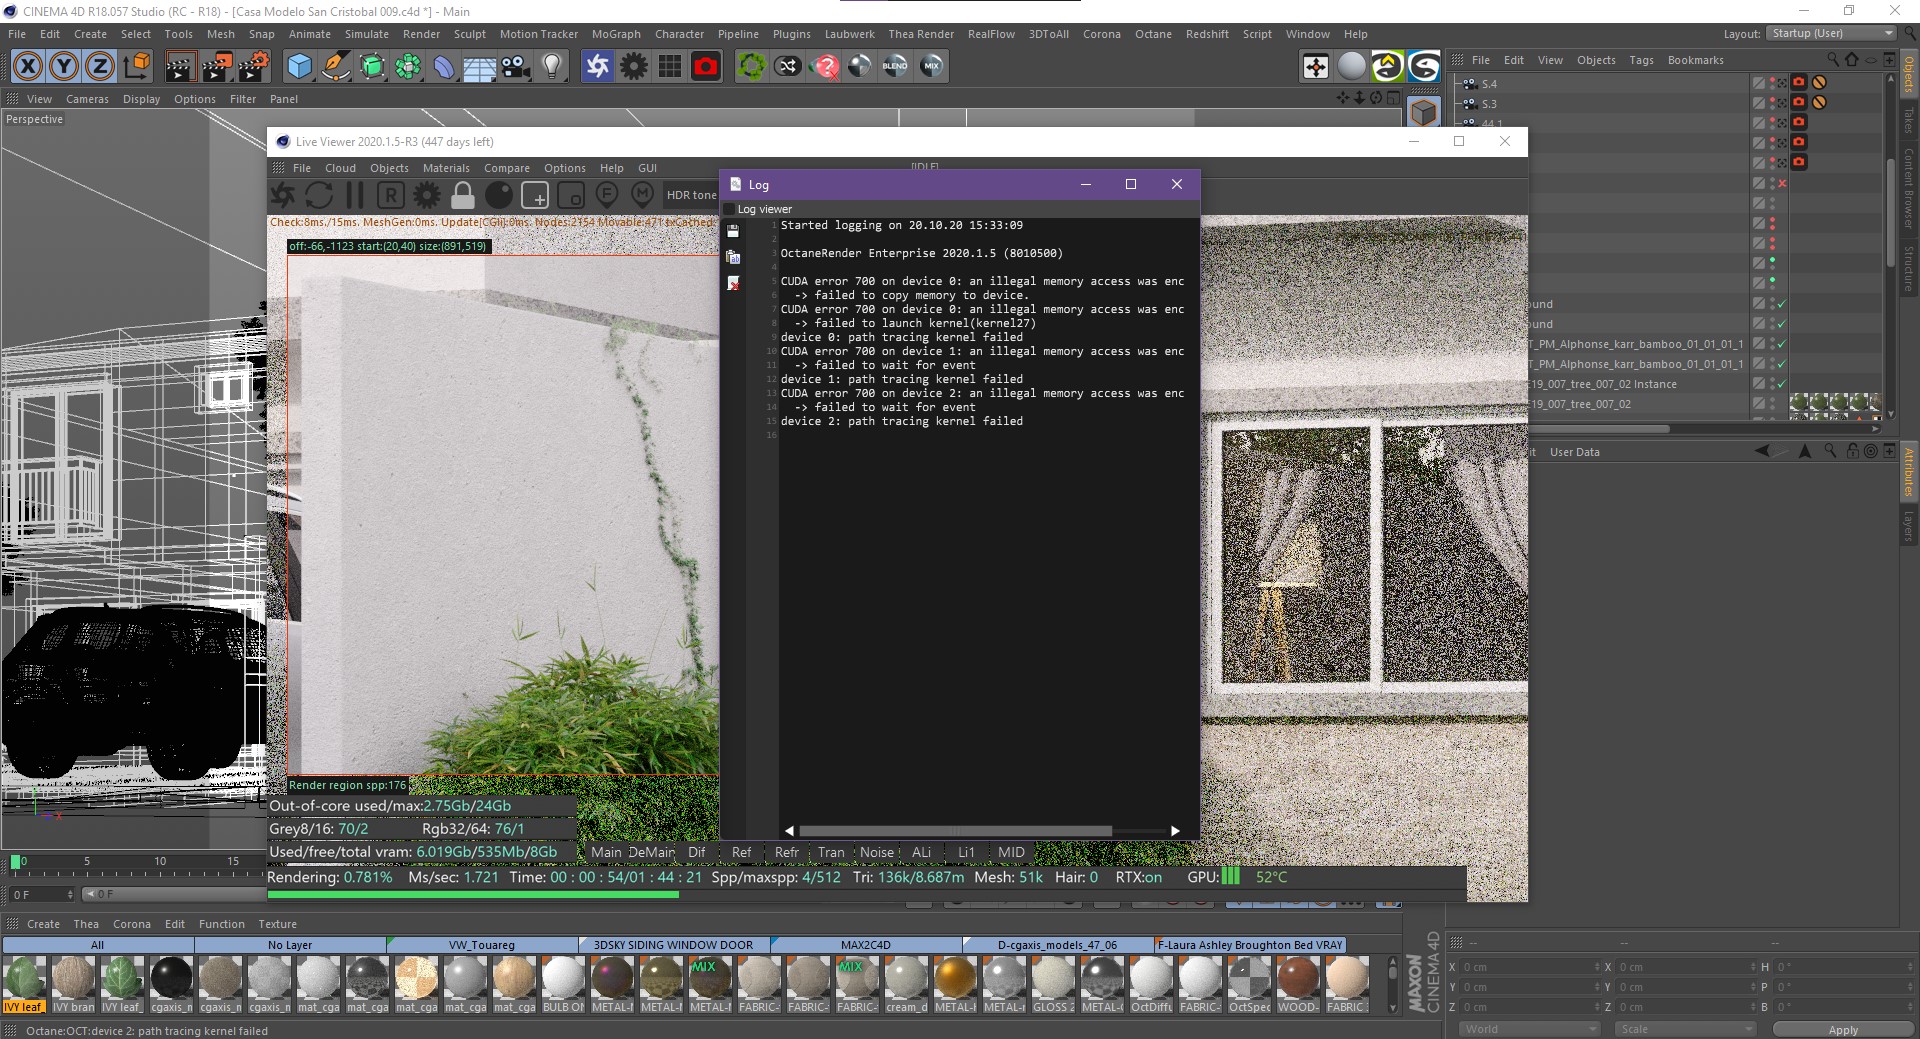
Task: Tick the Log viewer checkbox
Action: (729, 209)
